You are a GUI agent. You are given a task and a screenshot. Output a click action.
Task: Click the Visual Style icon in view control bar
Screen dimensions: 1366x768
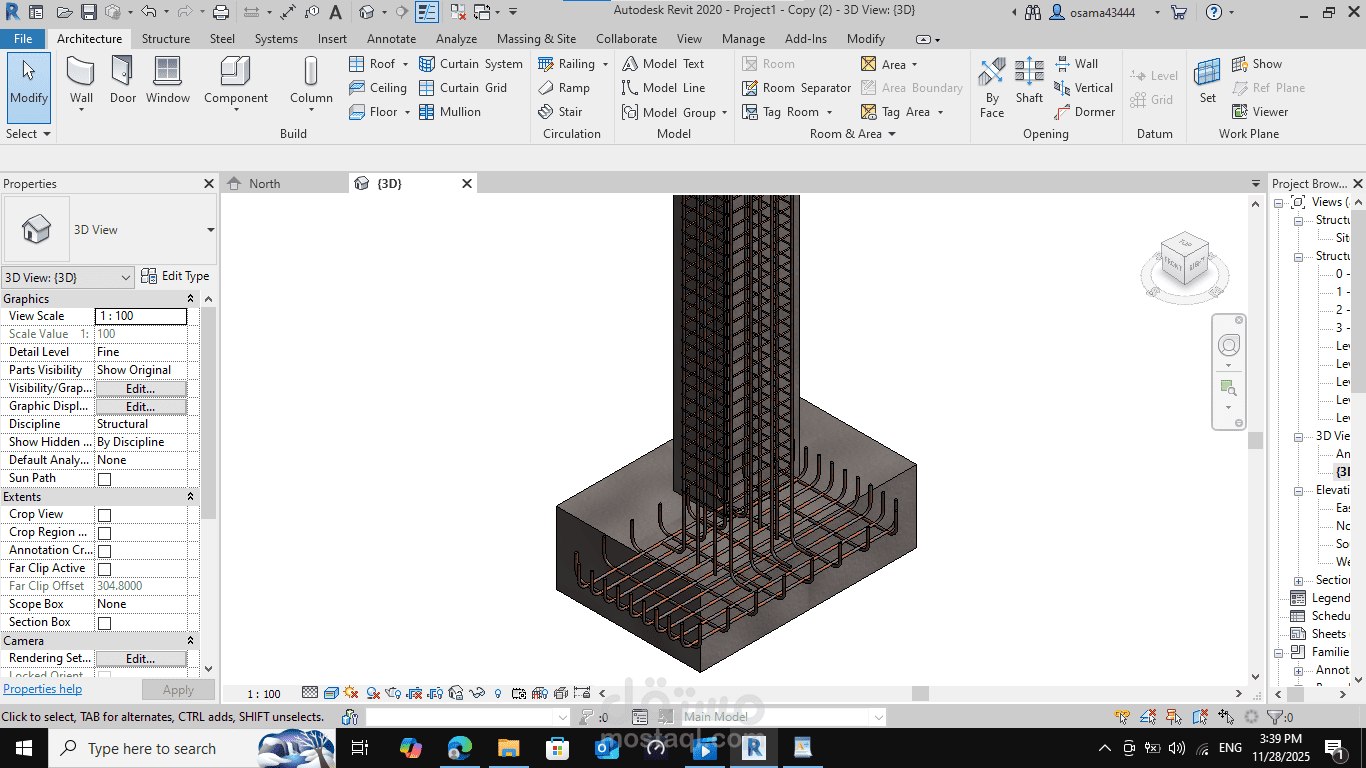click(330, 693)
